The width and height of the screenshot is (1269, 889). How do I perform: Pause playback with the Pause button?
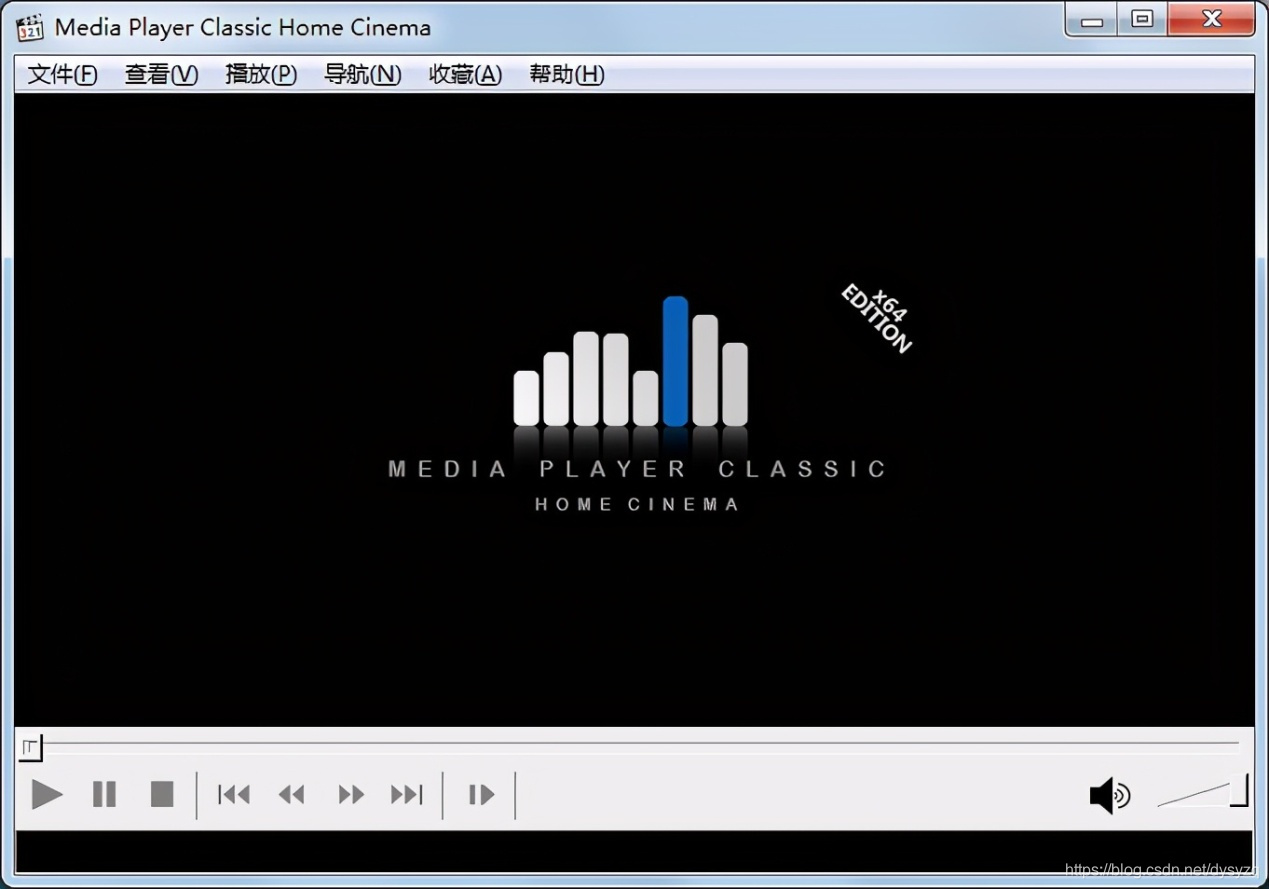point(104,795)
